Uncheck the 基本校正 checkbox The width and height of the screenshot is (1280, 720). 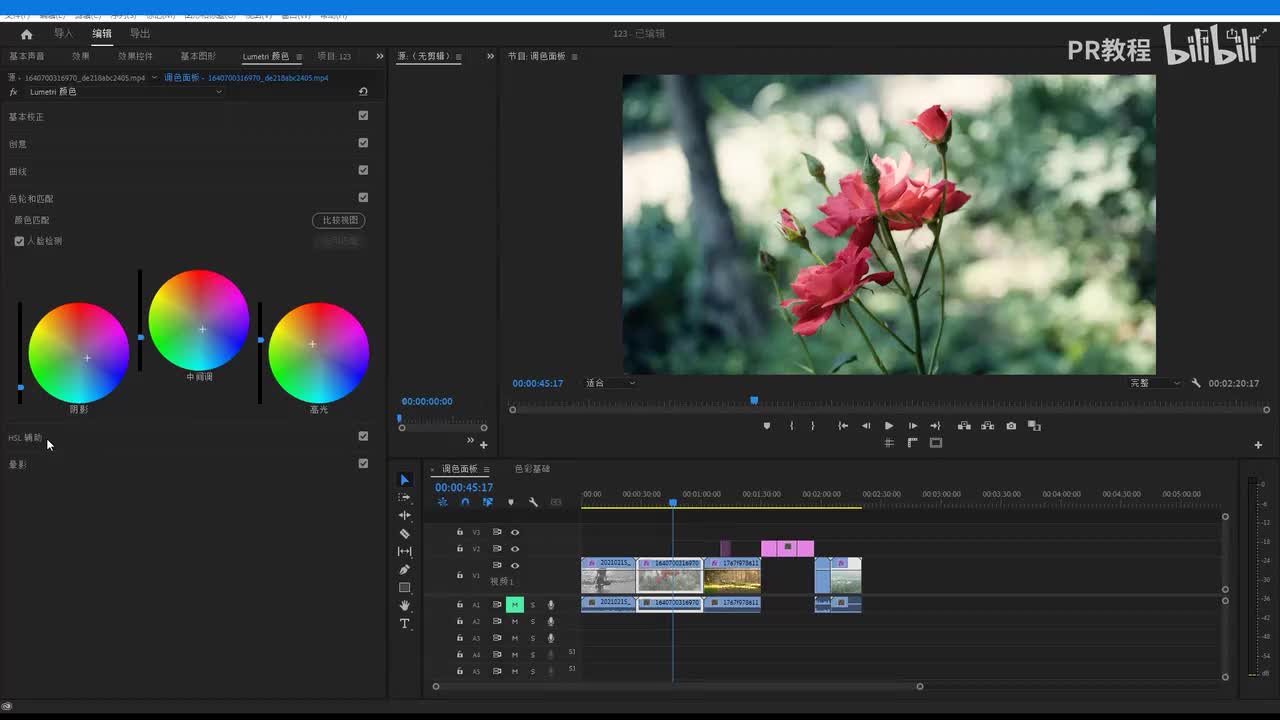click(x=363, y=116)
